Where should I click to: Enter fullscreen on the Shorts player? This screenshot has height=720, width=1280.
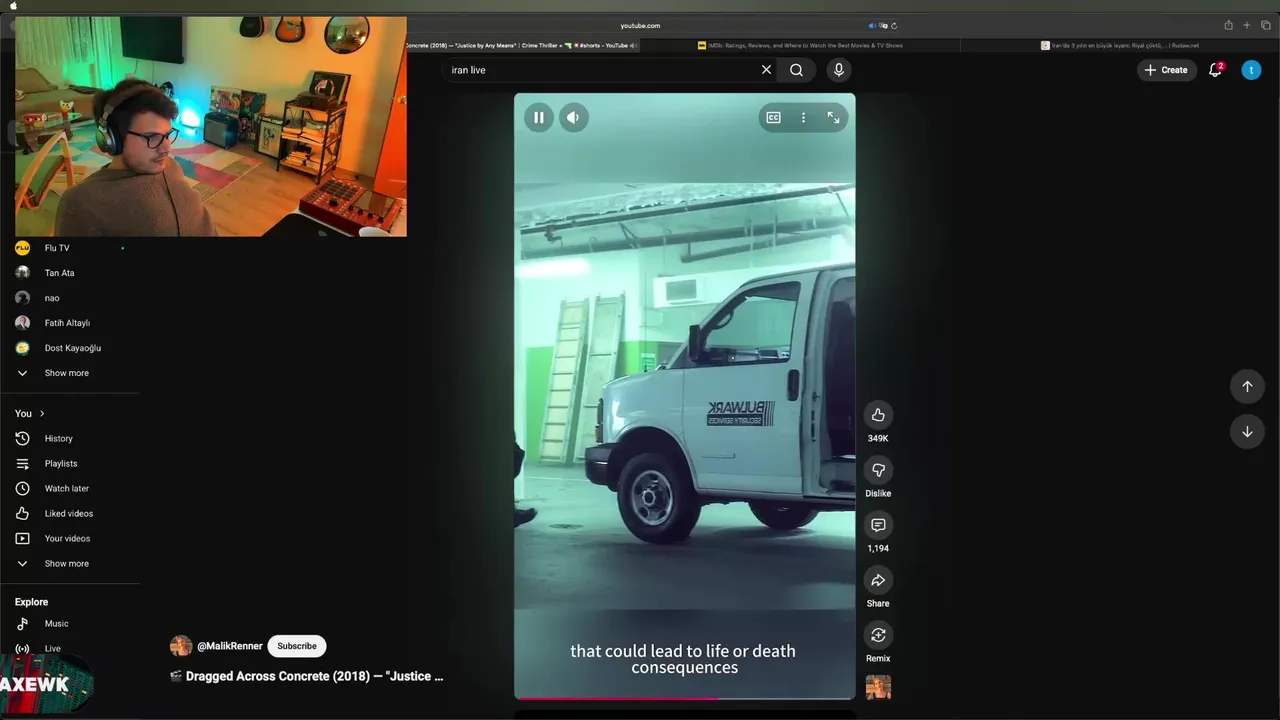click(x=833, y=117)
